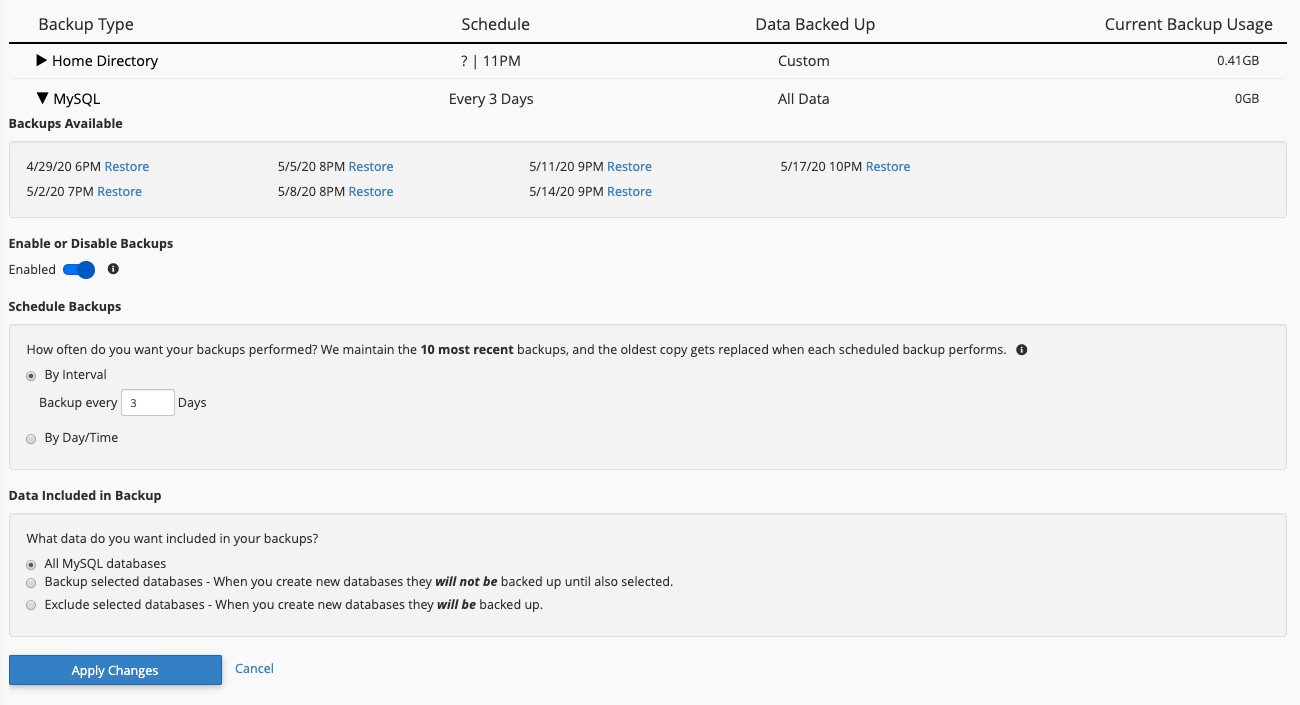Image resolution: width=1300 pixels, height=705 pixels.
Task: Click the Backup every days input field
Action: coord(147,403)
